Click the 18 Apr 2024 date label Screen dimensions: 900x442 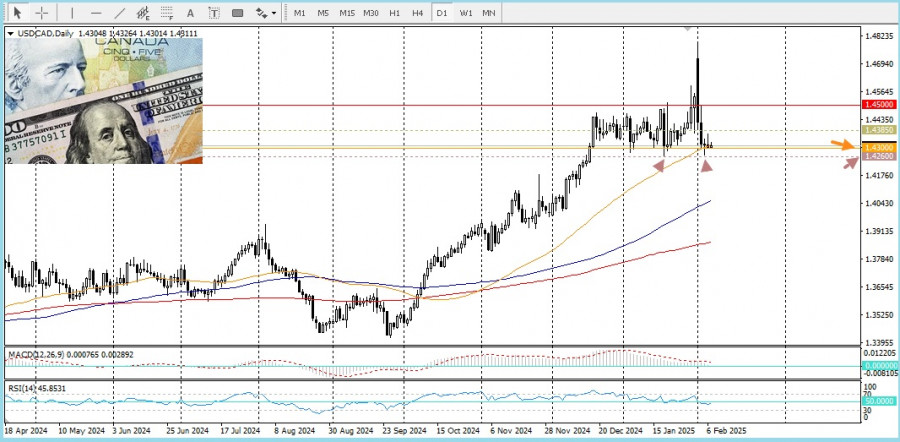[x=26, y=430]
